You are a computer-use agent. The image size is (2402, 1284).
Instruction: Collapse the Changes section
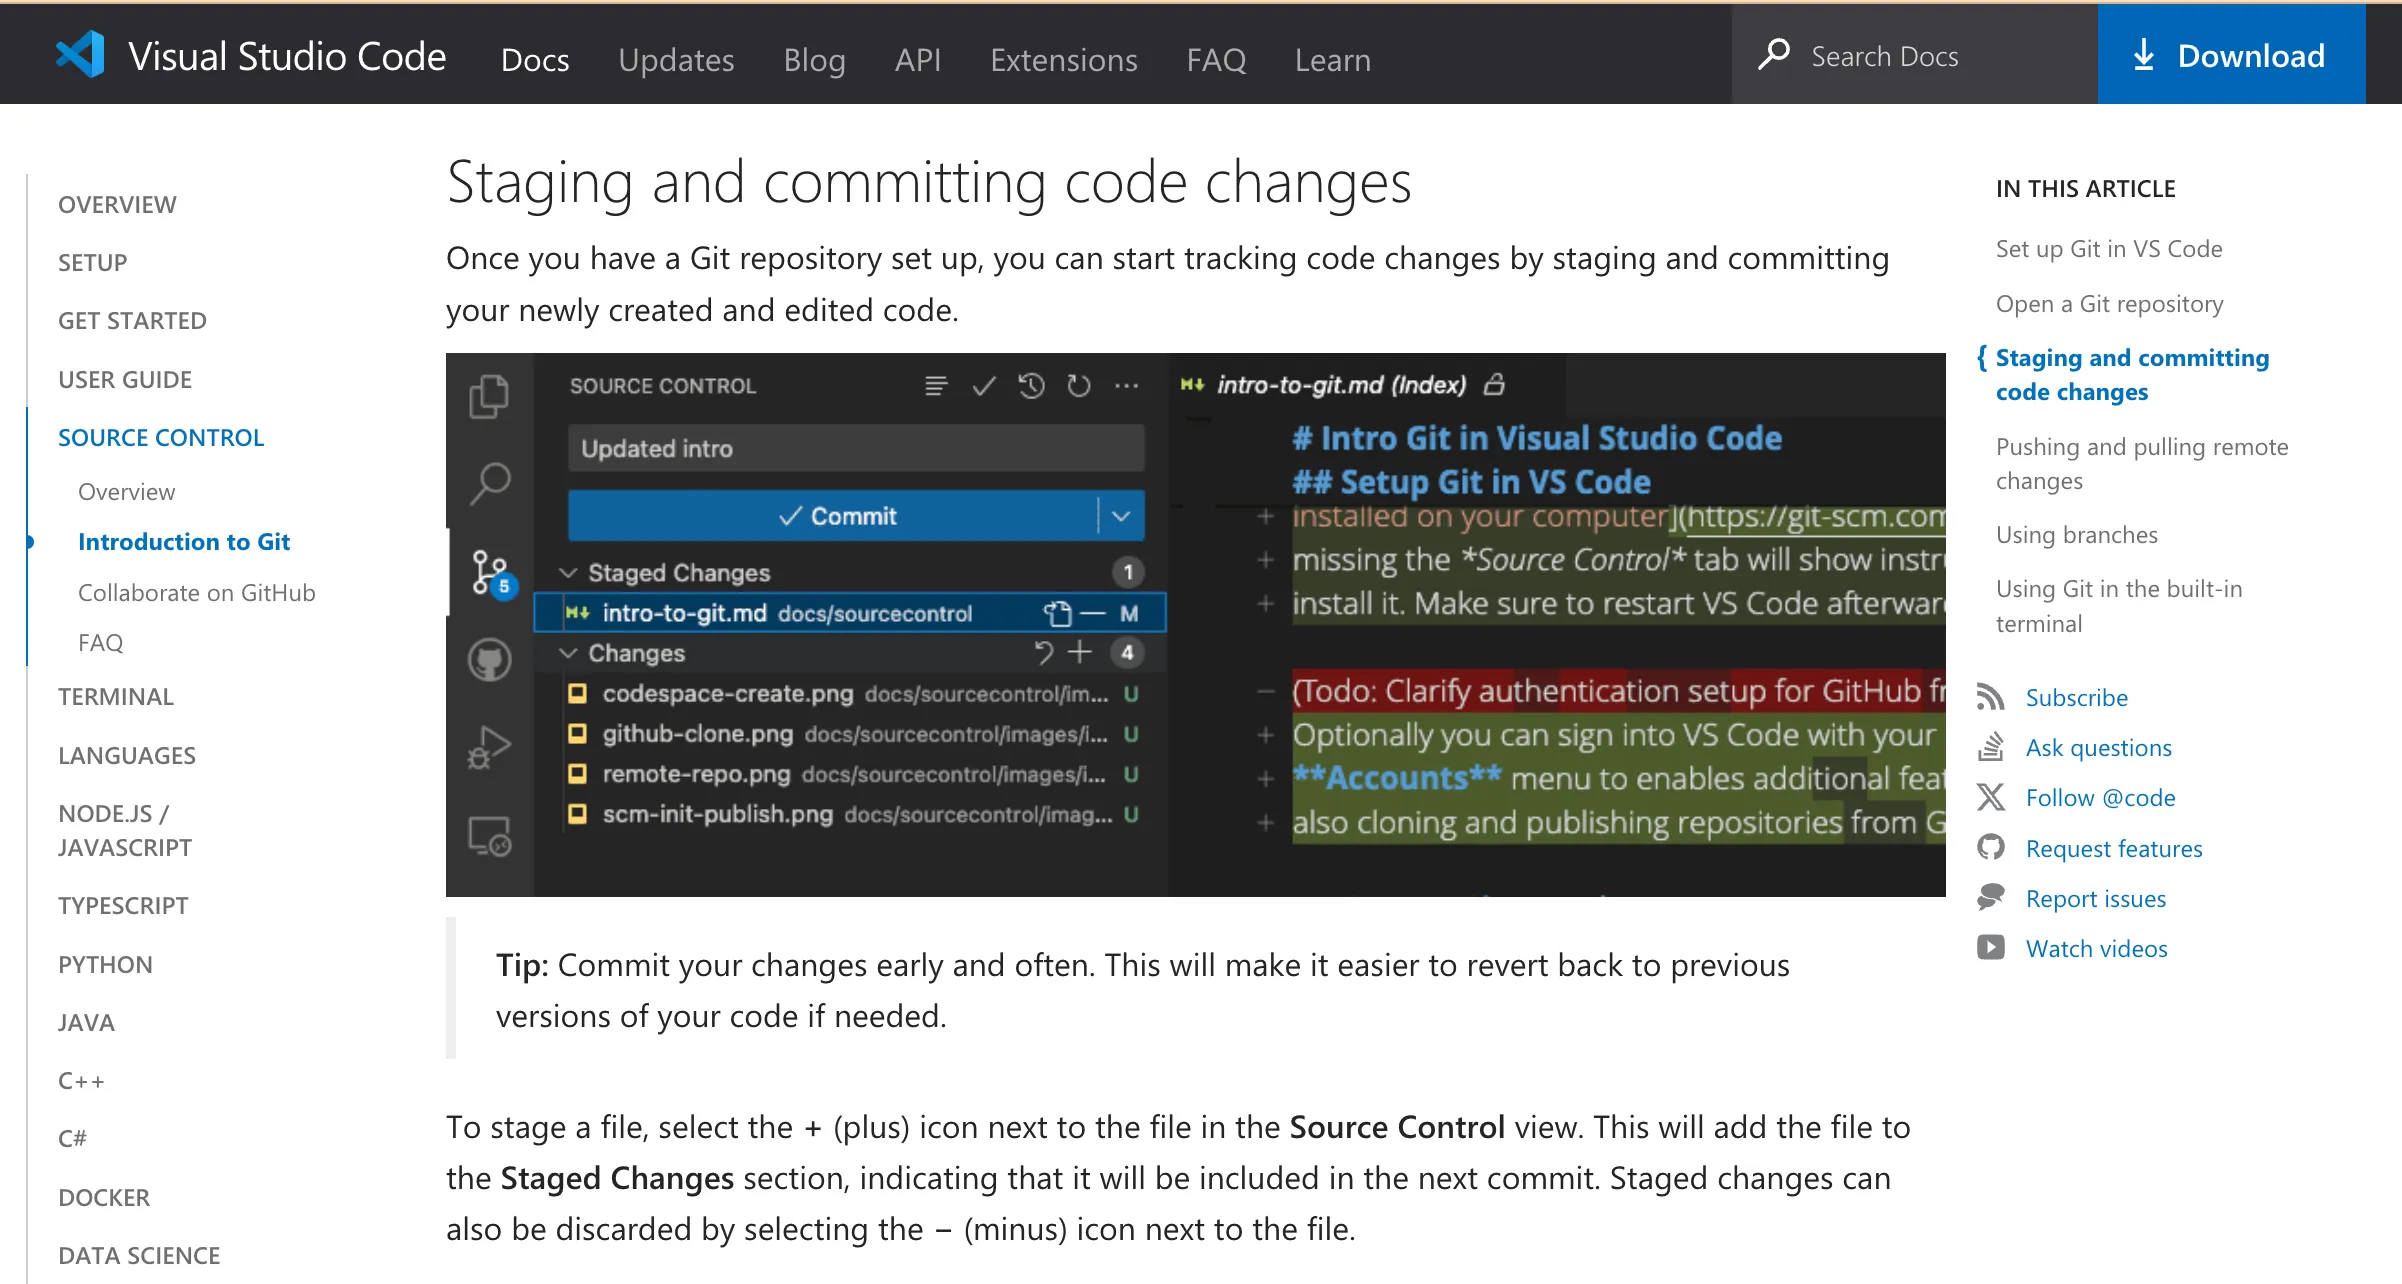[569, 653]
